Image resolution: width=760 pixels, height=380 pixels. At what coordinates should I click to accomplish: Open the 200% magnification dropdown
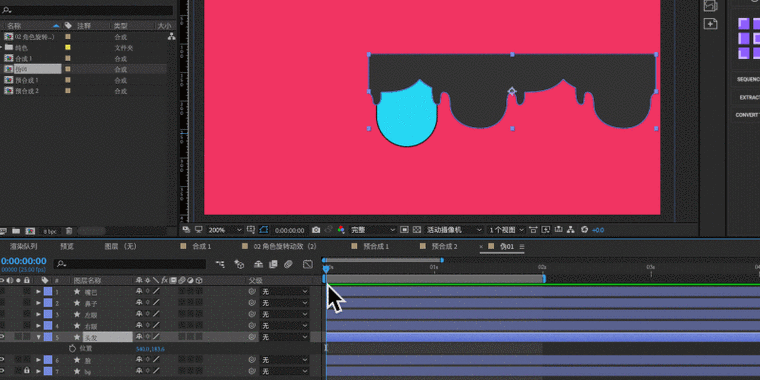click(225, 230)
